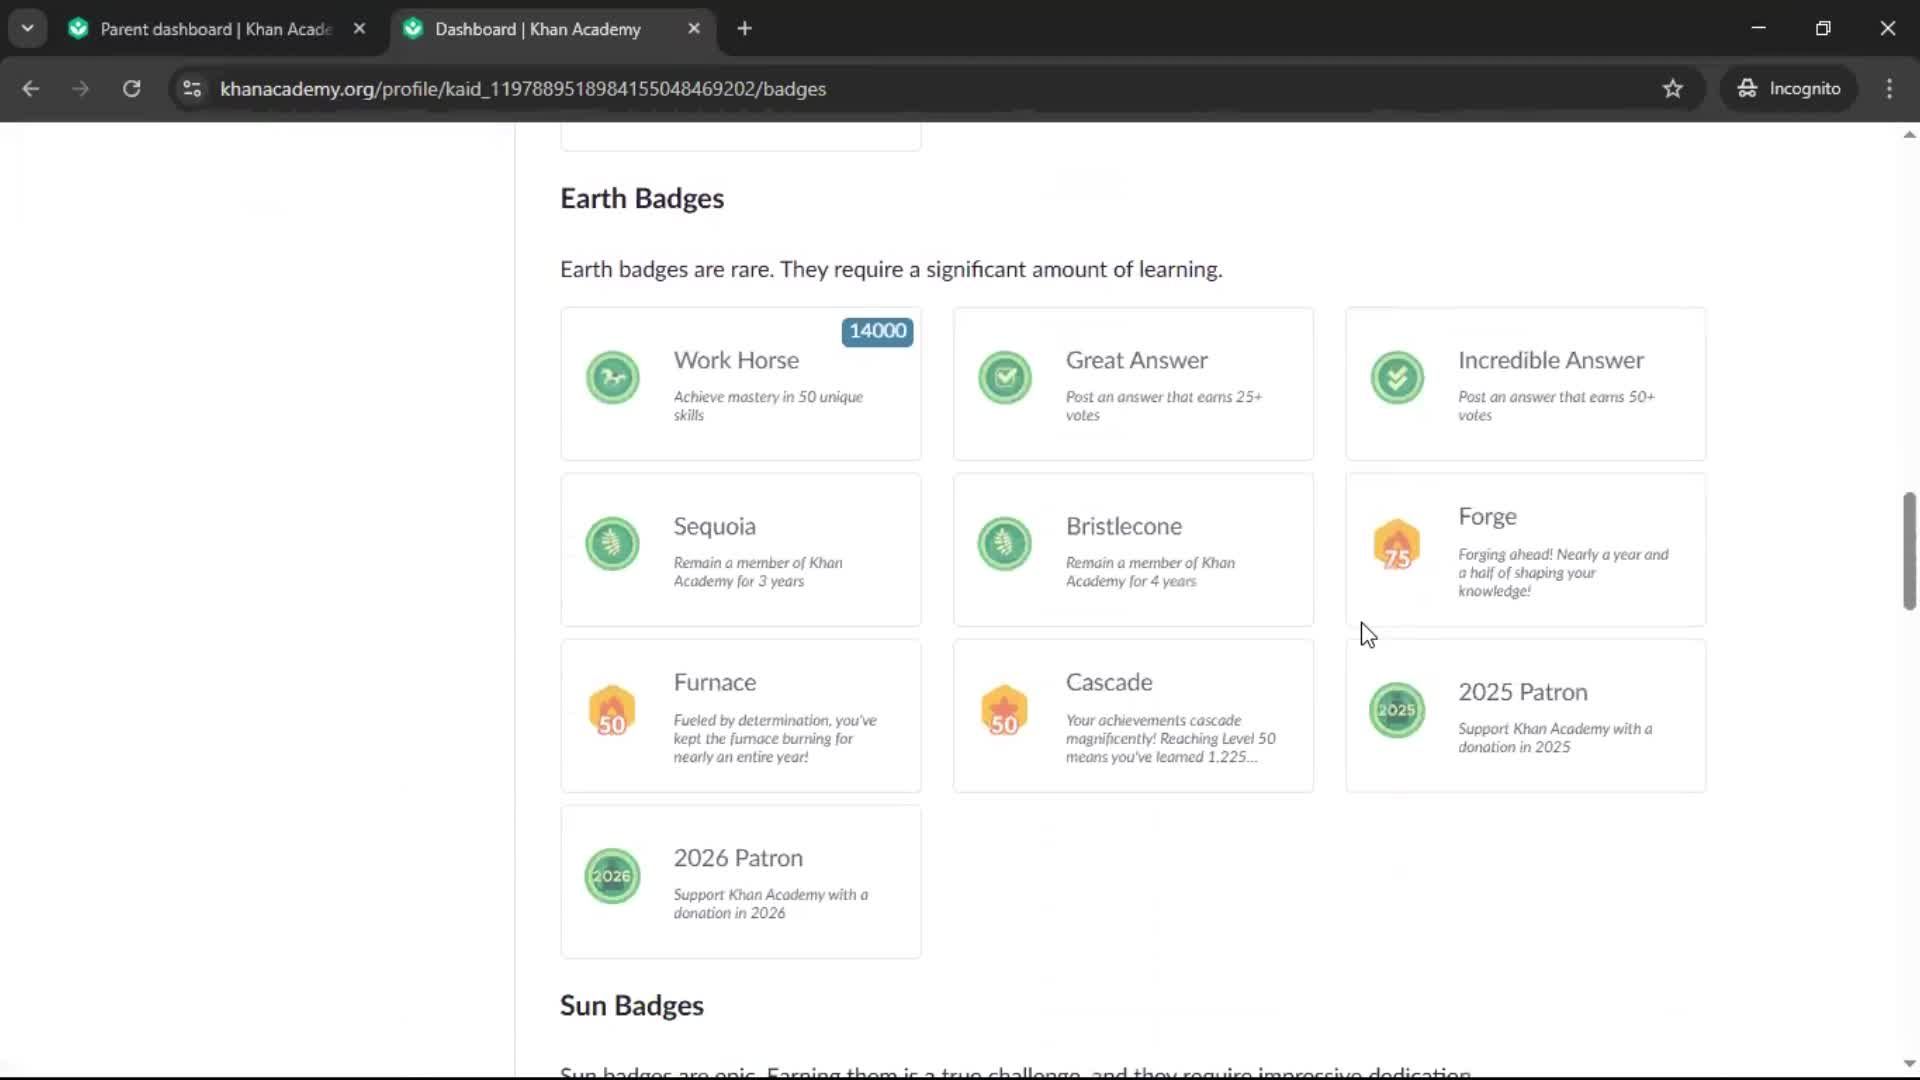Click the Incognito indicator button

coord(1789,88)
